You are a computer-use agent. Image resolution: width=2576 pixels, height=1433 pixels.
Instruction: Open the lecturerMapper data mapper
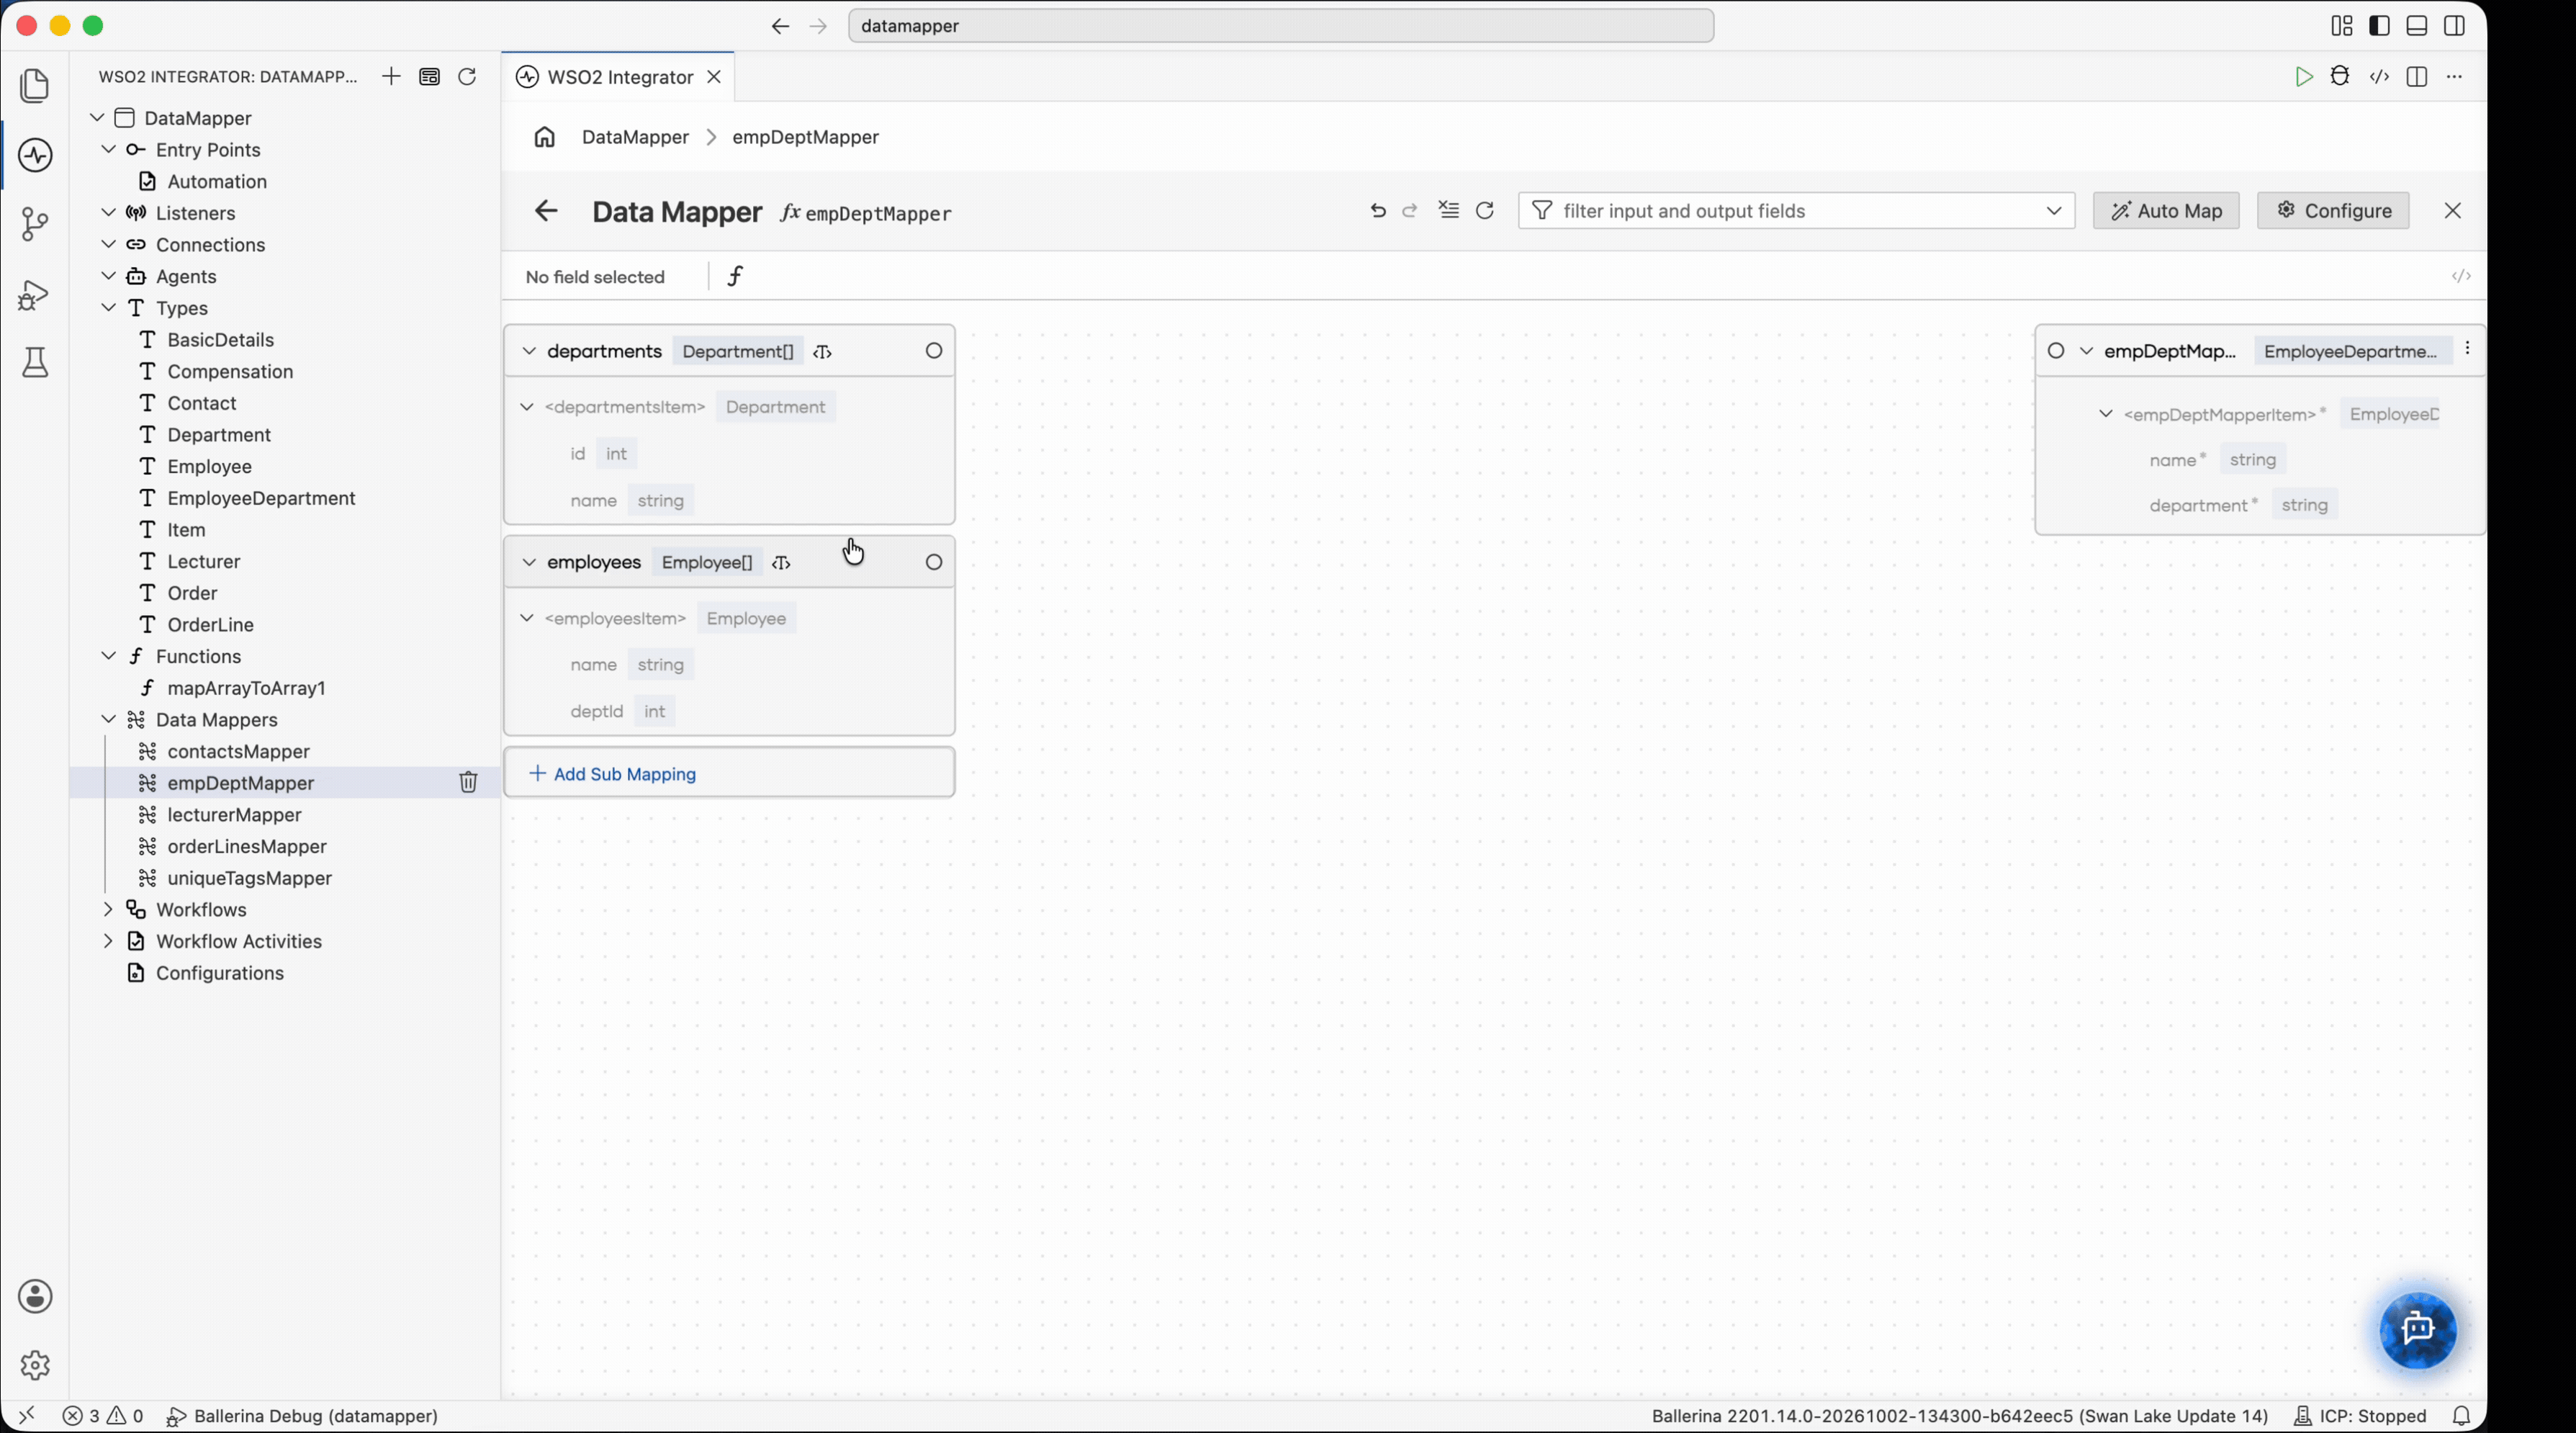click(234, 814)
